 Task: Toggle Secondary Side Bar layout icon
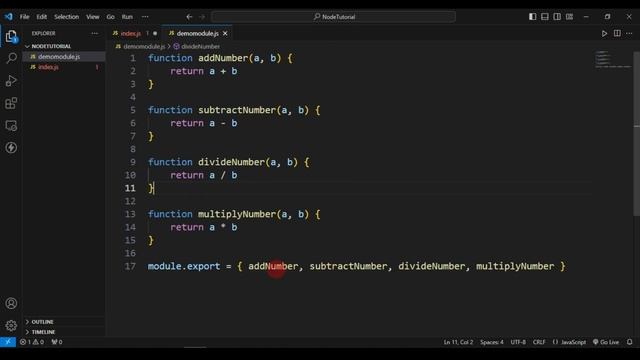[557, 17]
